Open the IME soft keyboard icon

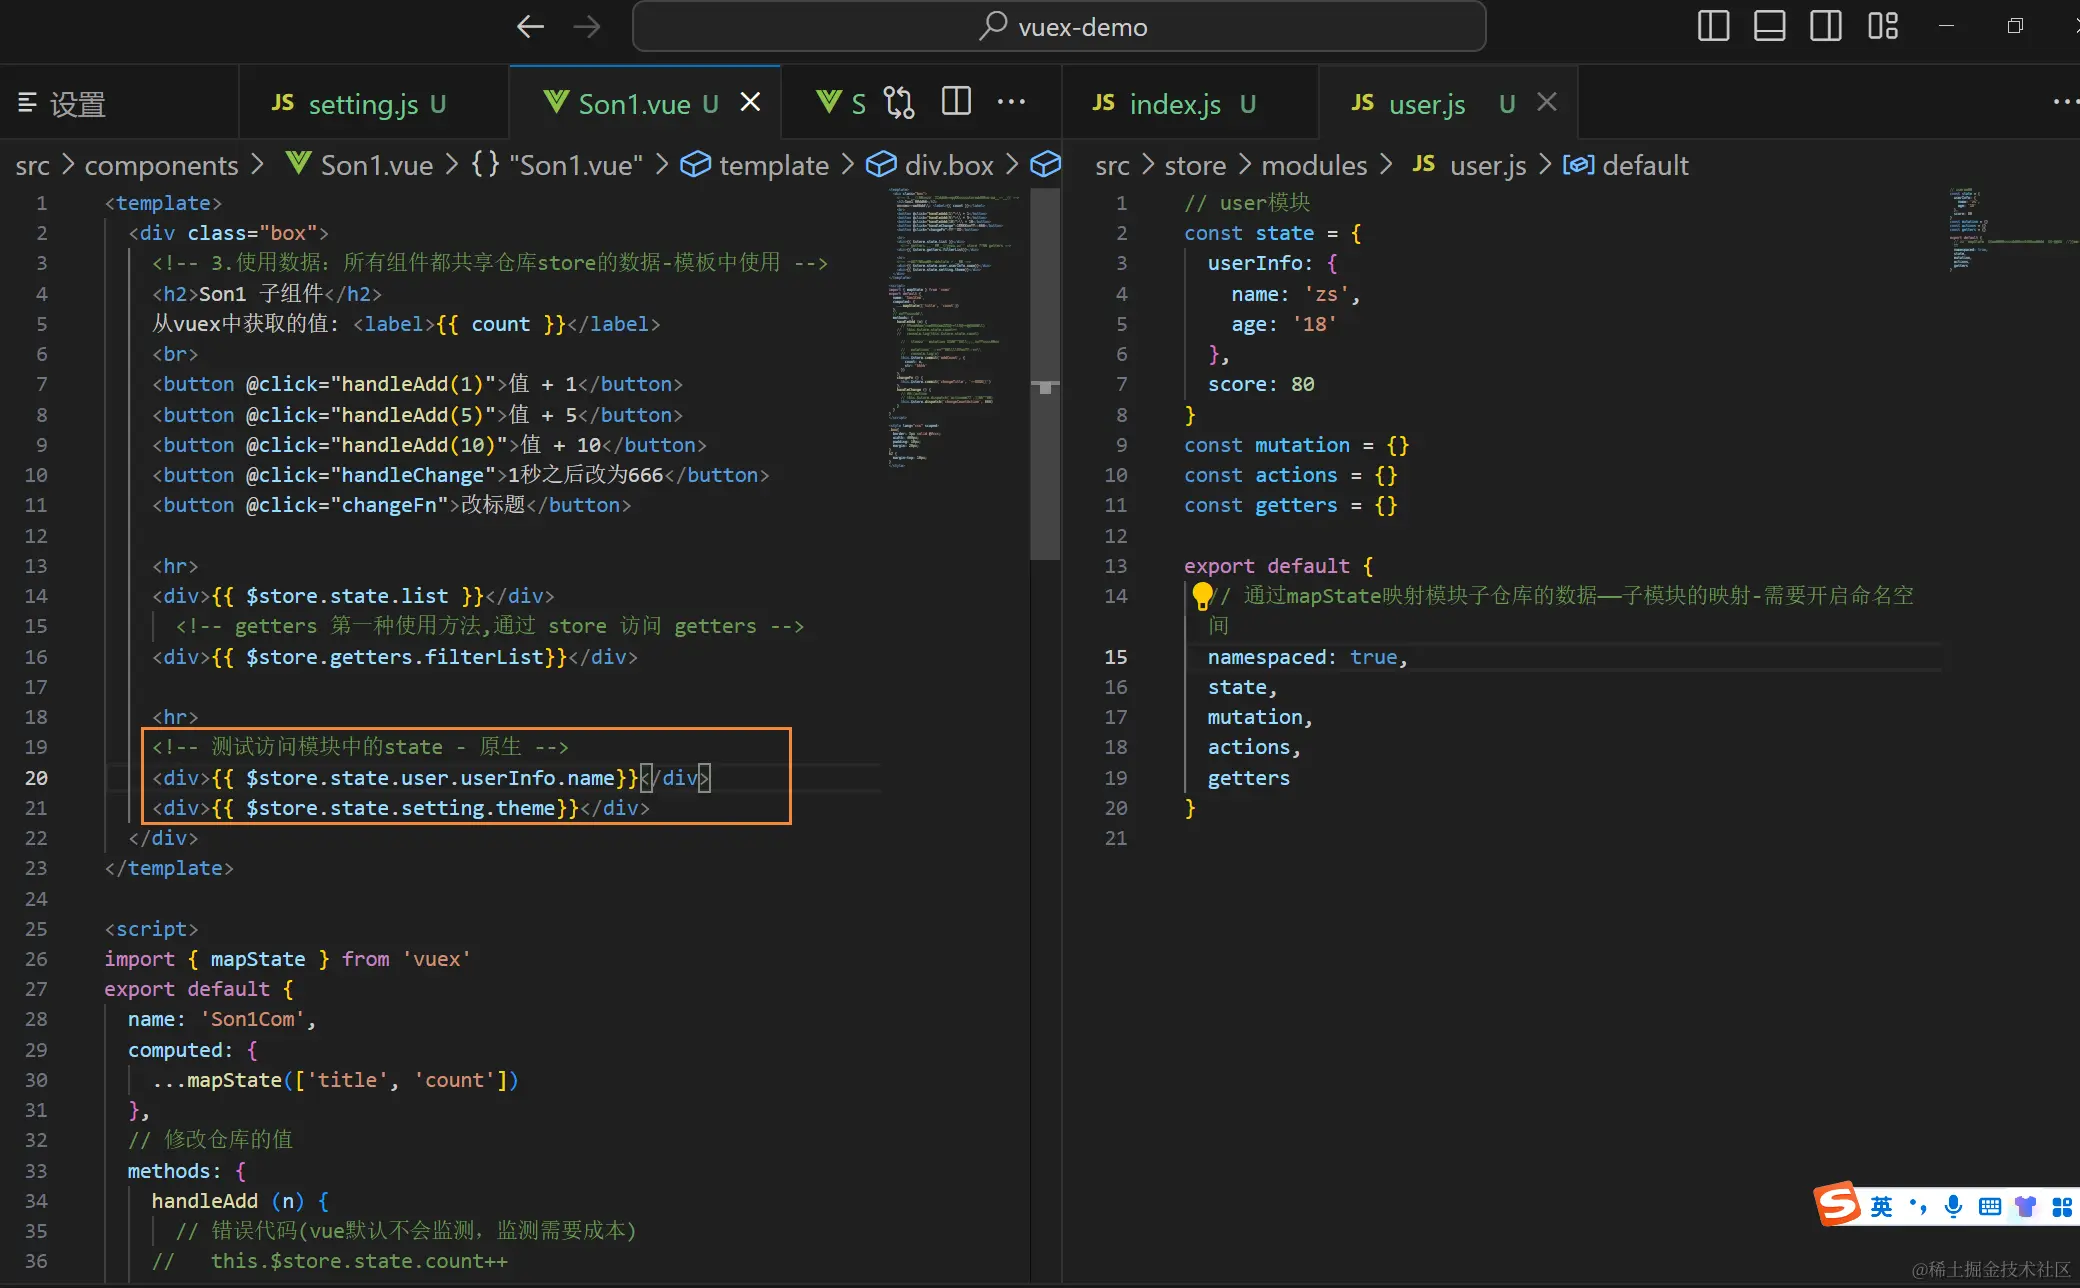1989,1207
